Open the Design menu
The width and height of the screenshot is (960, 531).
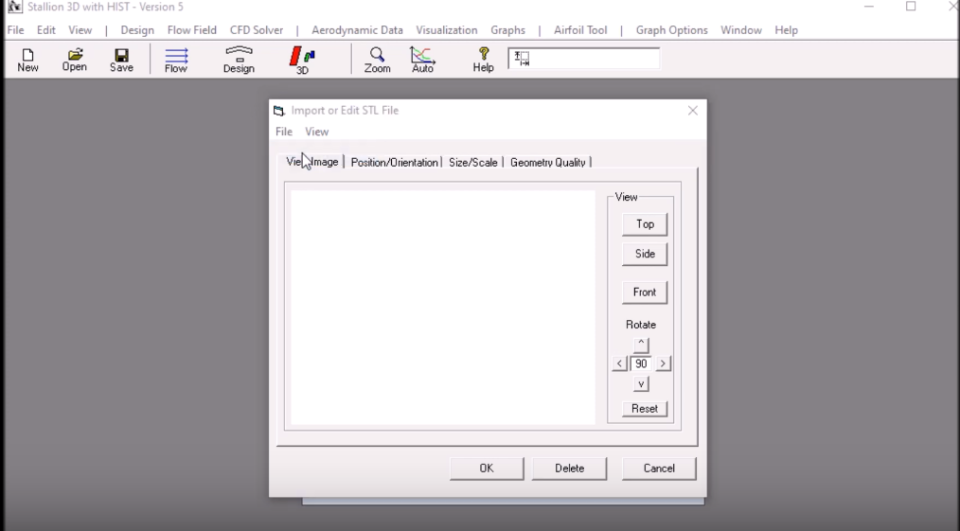[x=137, y=30]
